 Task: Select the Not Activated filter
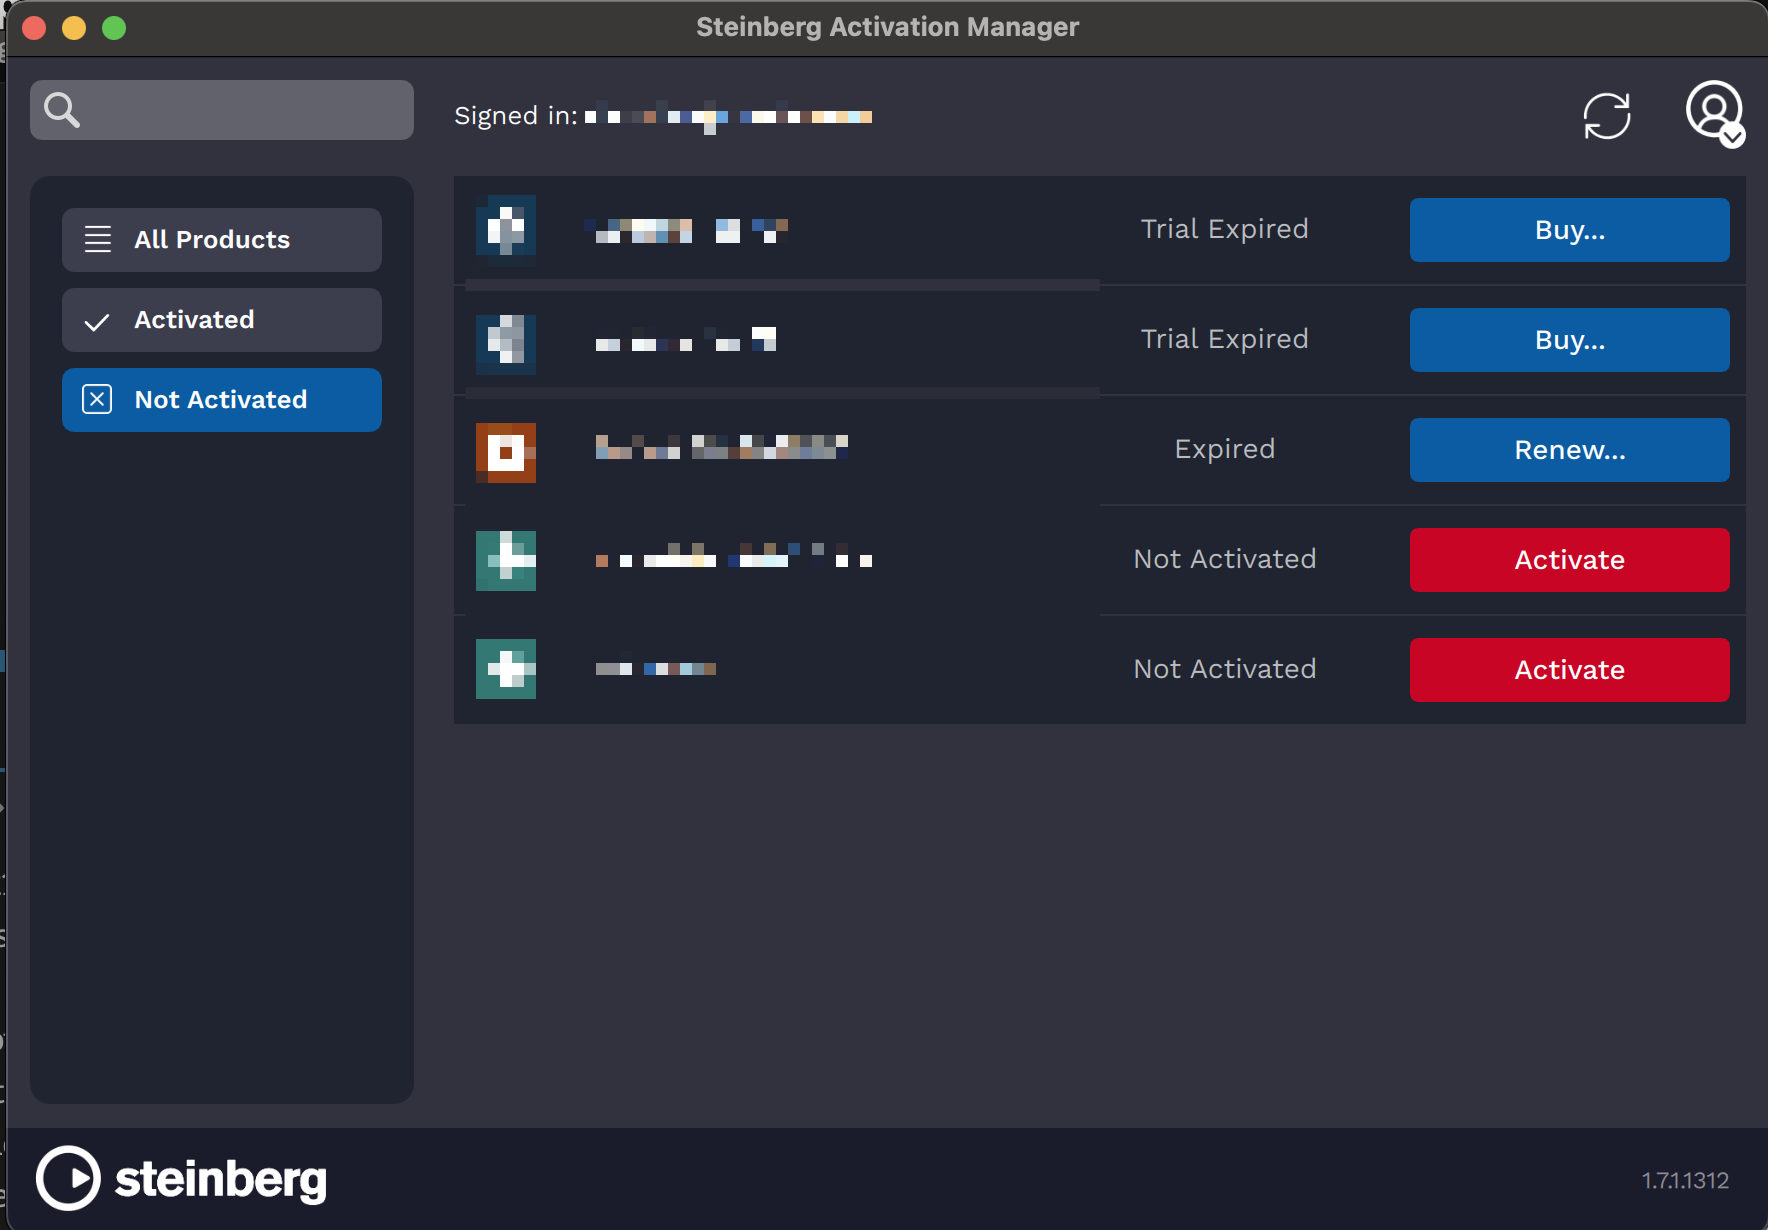click(x=222, y=400)
